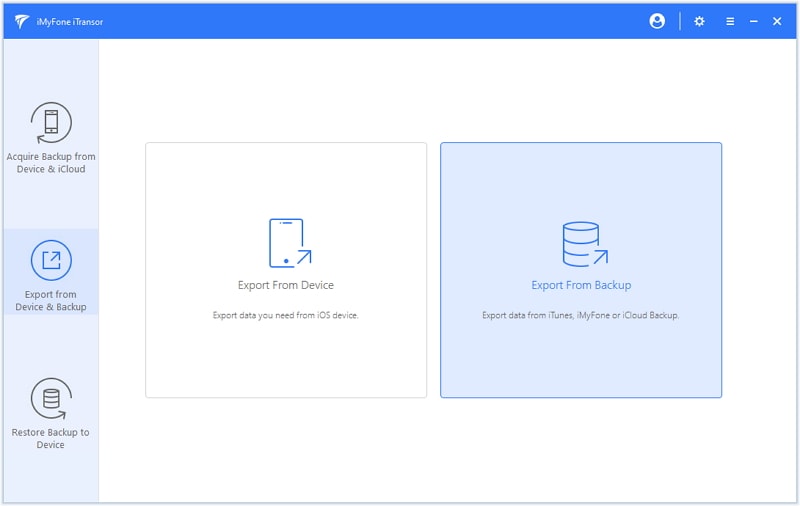Minimize the iTransor window
Image resolution: width=800 pixels, height=506 pixels.
coord(754,21)
